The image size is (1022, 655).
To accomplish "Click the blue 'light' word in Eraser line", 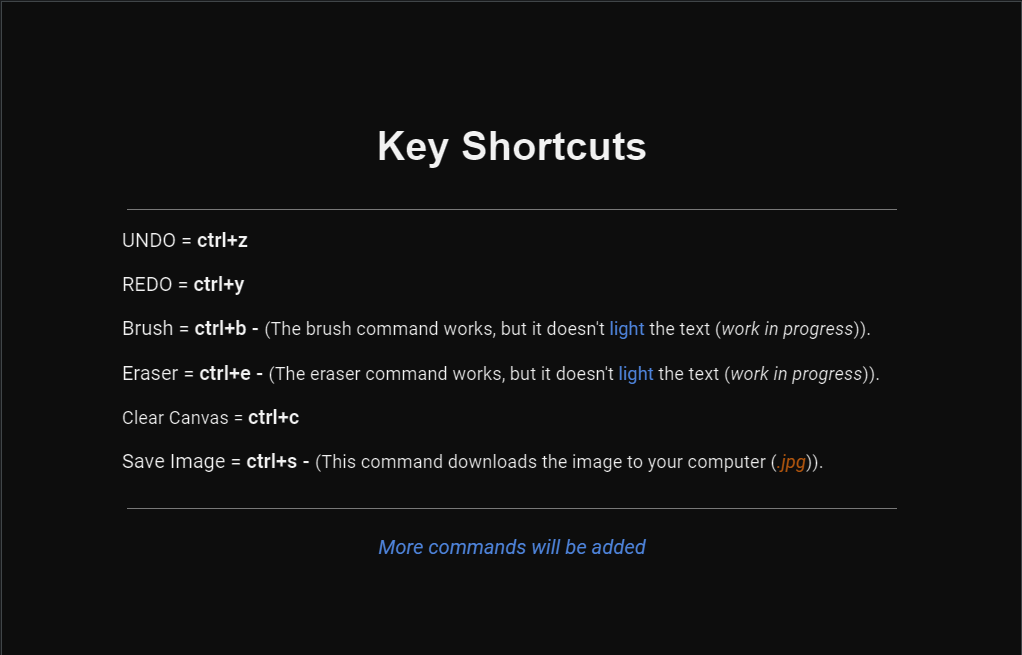I will click(636, 374).
